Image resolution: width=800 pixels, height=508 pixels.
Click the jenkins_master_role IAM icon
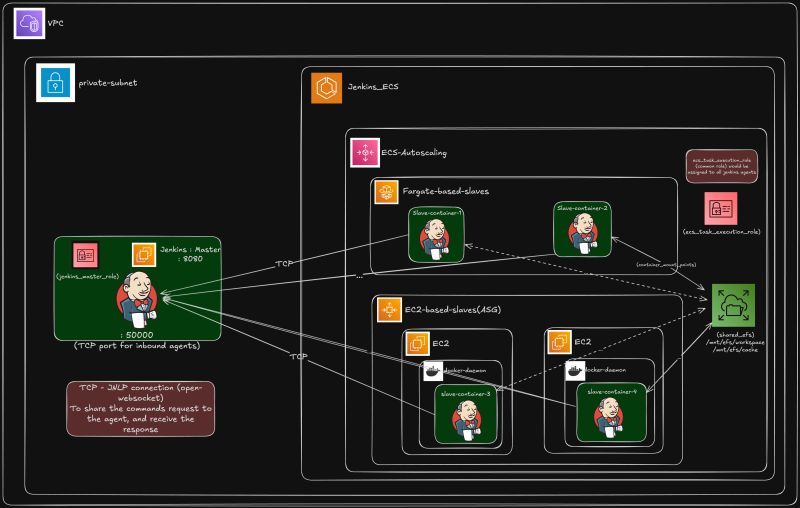tap(85, 255)
